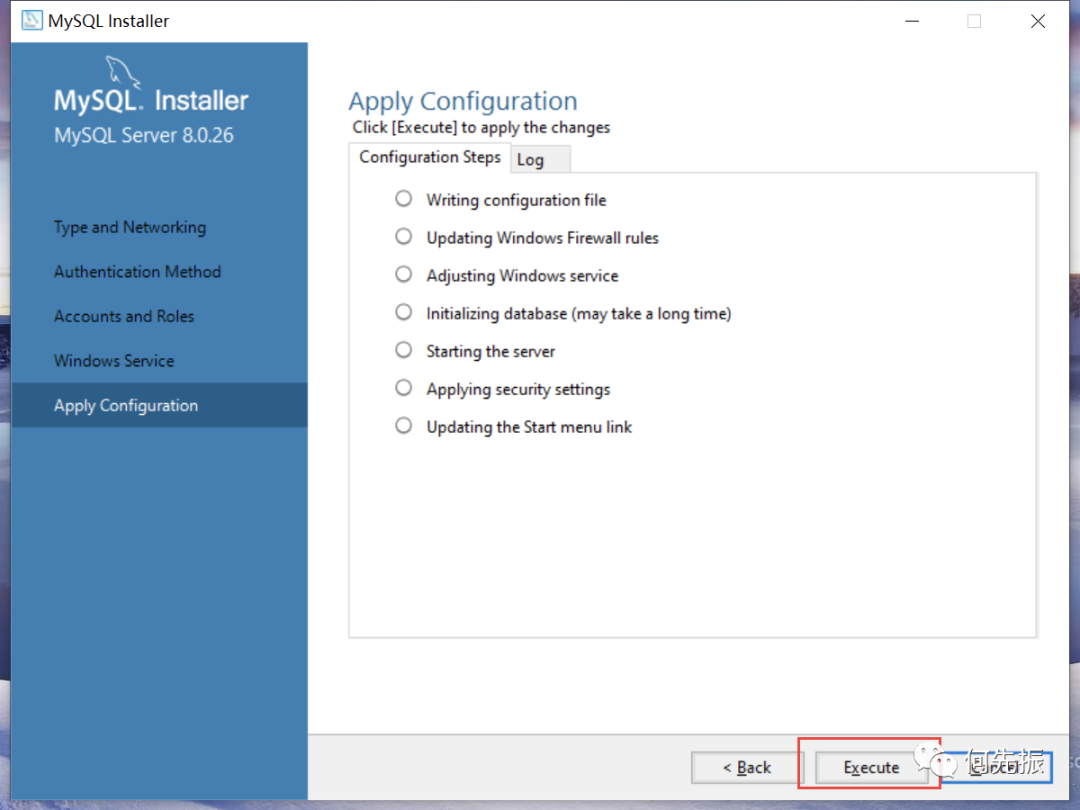Open Windows Service sidebar step
Image resolution: width=1080 pixels, height=810 pixels.
114,360
